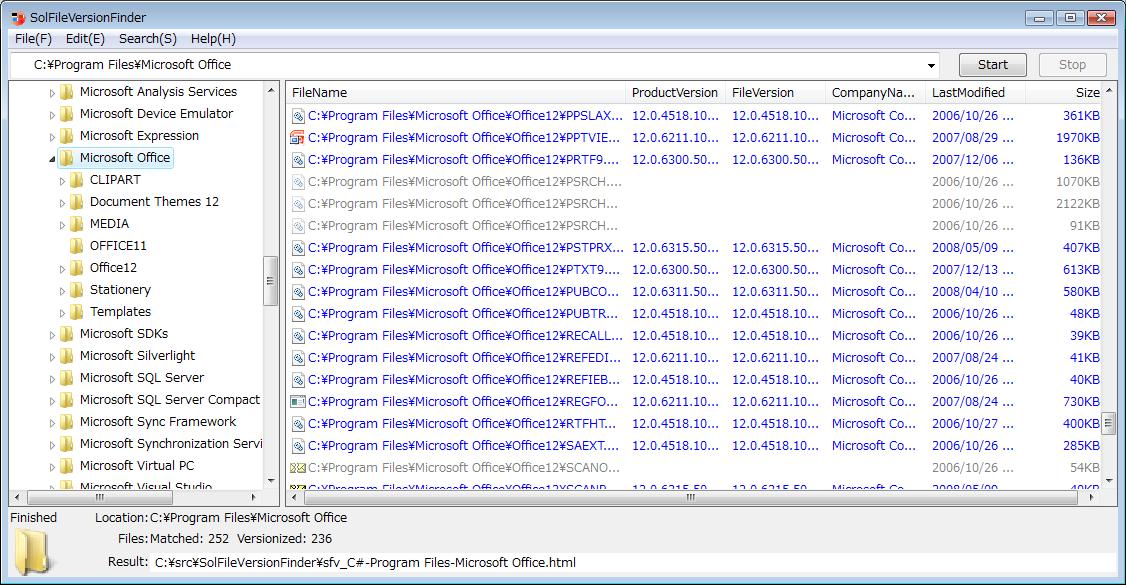Sort by the LastModified column header
Viewport: 1126px width, 585px height.
[x=975, y=93]
